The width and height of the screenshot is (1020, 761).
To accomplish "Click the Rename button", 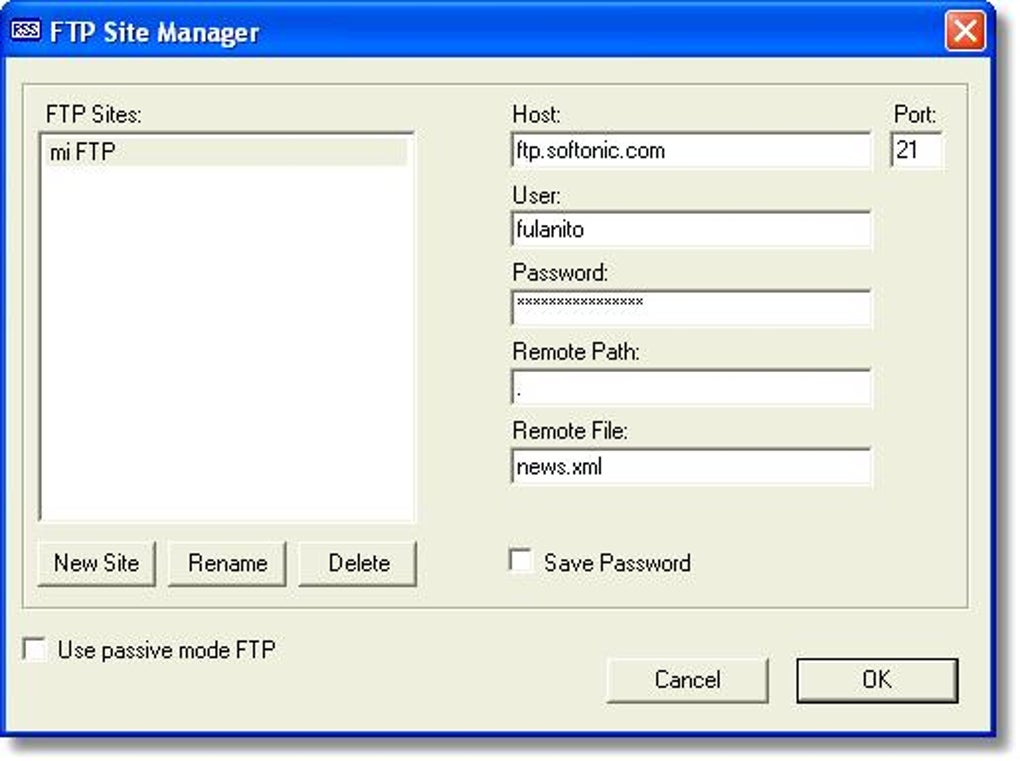I will (x=227, y=563).
